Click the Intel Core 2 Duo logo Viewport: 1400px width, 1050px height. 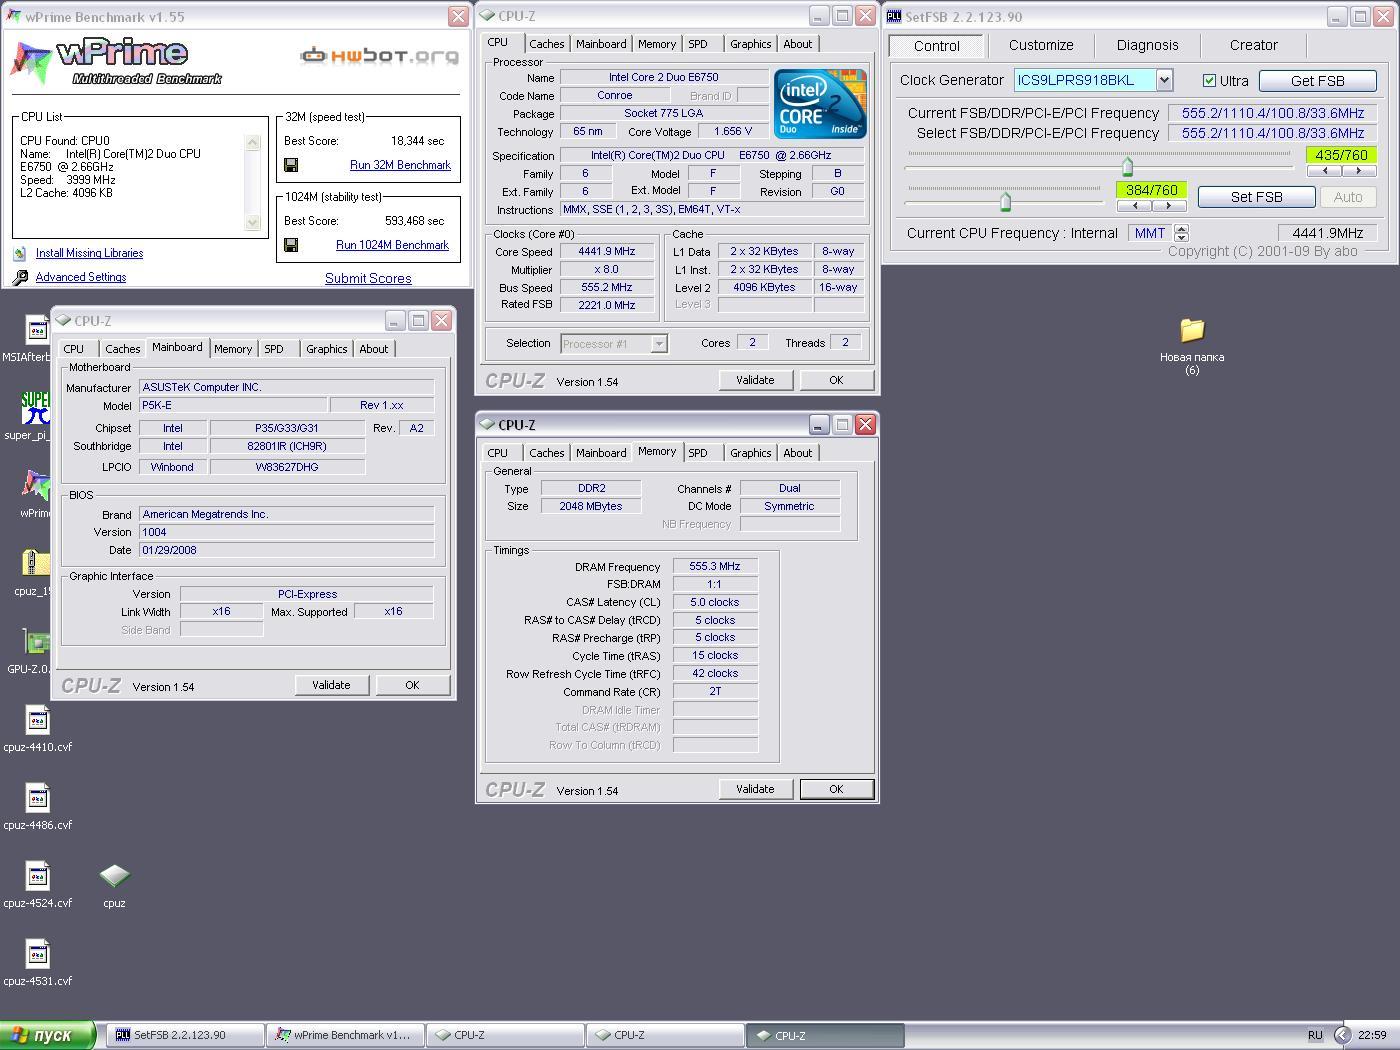click(x=820, y=103)
